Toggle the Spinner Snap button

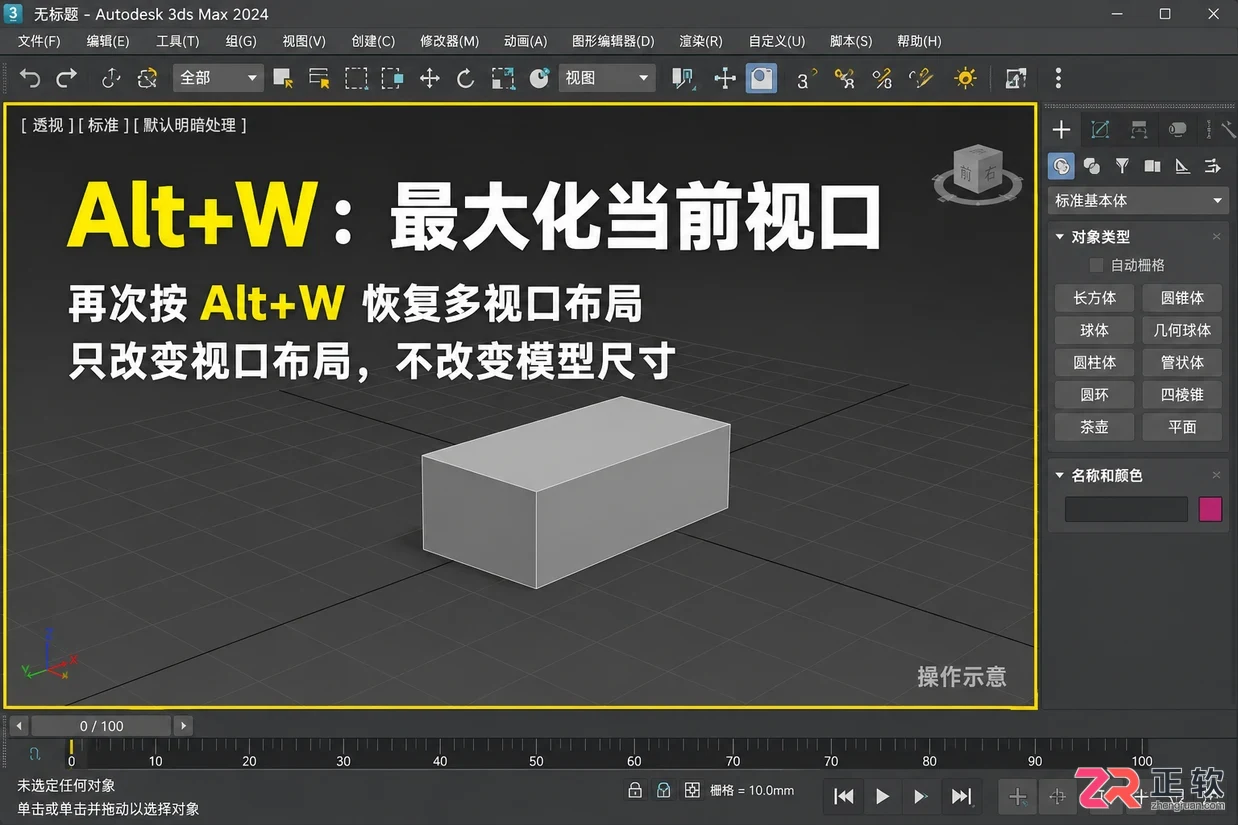coord(920,78)
